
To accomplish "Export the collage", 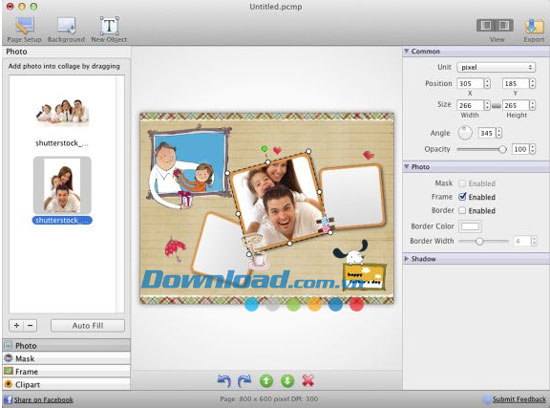I will tap(534, 30).
